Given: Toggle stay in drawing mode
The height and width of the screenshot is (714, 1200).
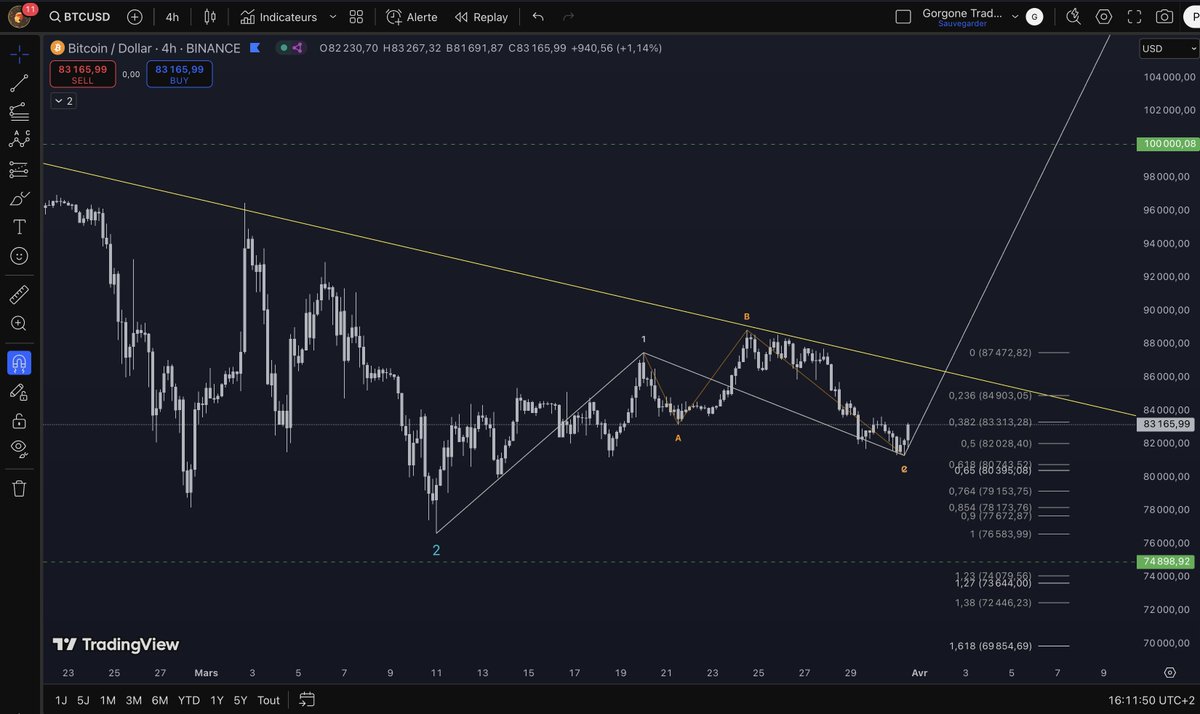Looking at the screenshot, I should pyautogui.click(x=19, y=391).
